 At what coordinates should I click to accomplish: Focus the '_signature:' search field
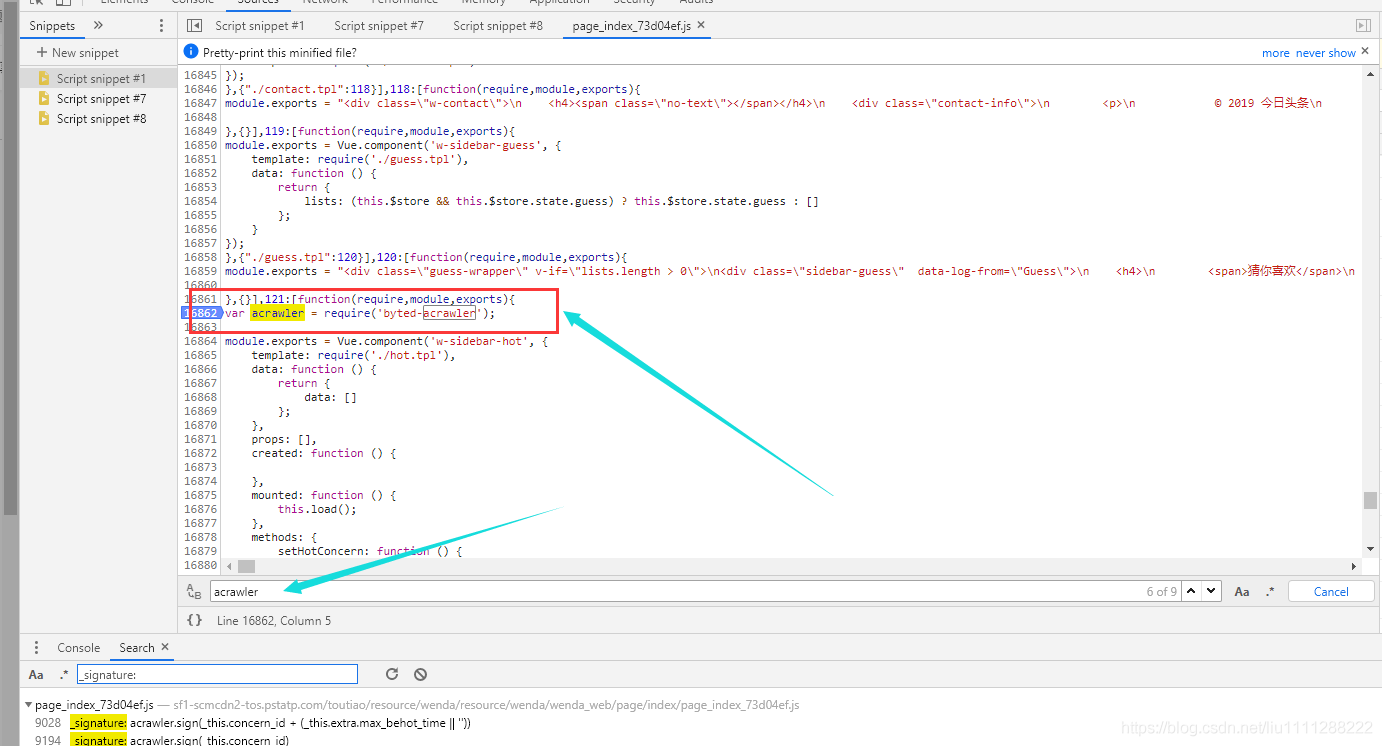[217, 675]
